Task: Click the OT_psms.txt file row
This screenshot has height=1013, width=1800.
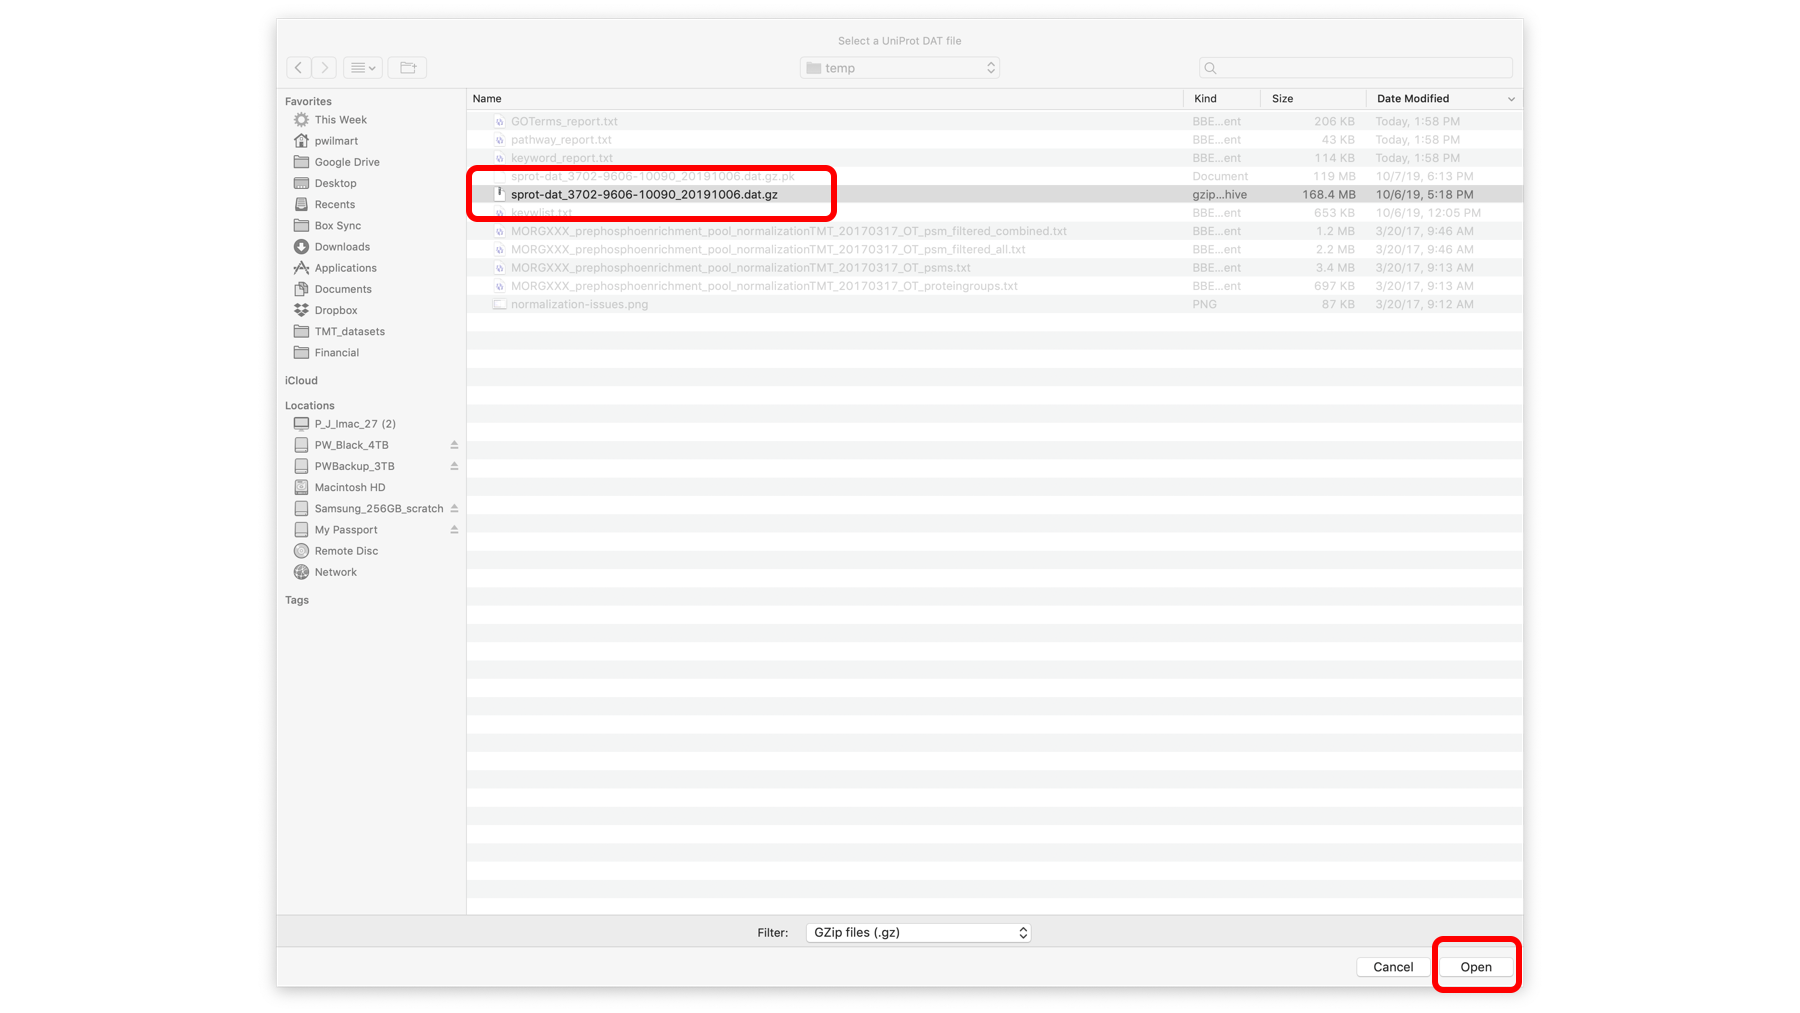Action: (995, 268)
